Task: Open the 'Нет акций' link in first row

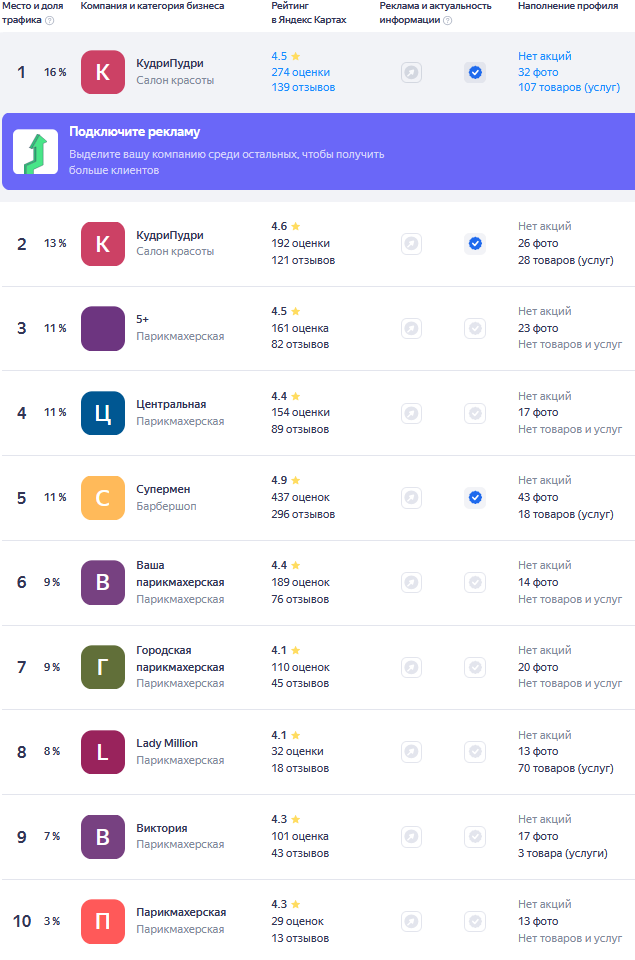Action: [x=544, y=56]
